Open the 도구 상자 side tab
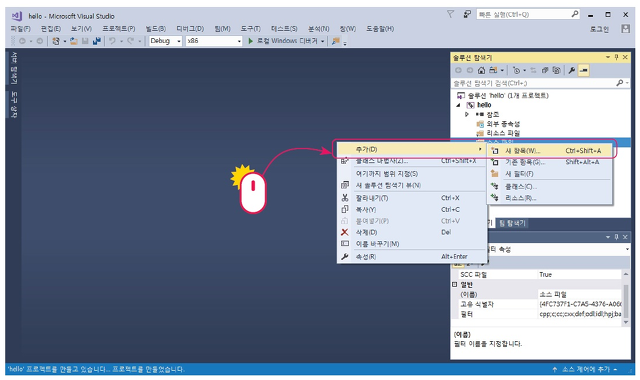640x380 pixels. click(x=14, y=104)
